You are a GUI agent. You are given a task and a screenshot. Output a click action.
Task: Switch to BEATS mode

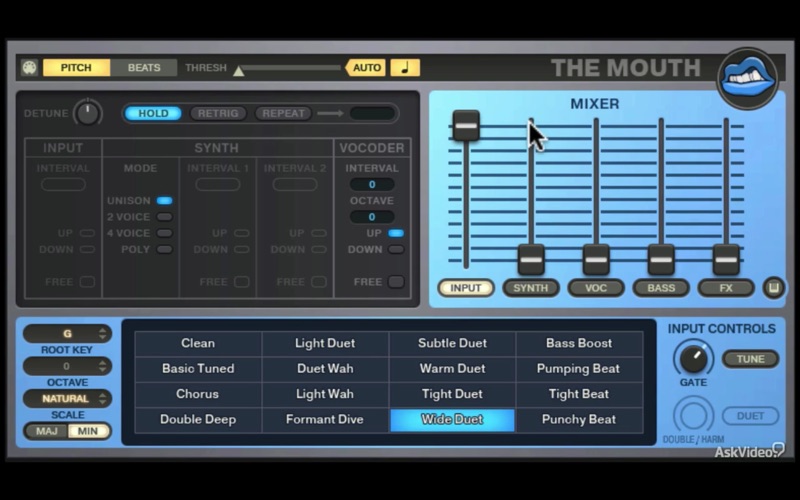pos(144,67)
